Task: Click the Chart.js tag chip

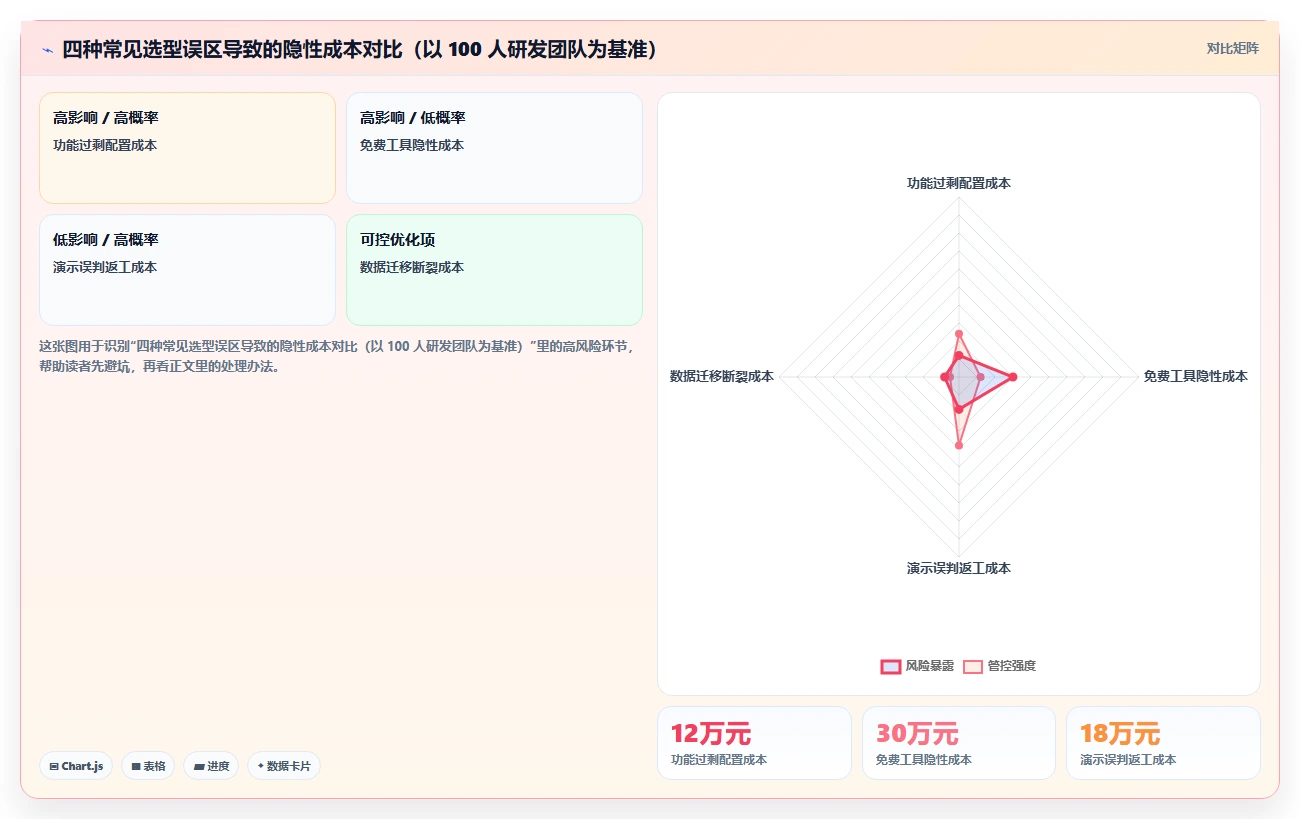Action: (x=77, y=766)
